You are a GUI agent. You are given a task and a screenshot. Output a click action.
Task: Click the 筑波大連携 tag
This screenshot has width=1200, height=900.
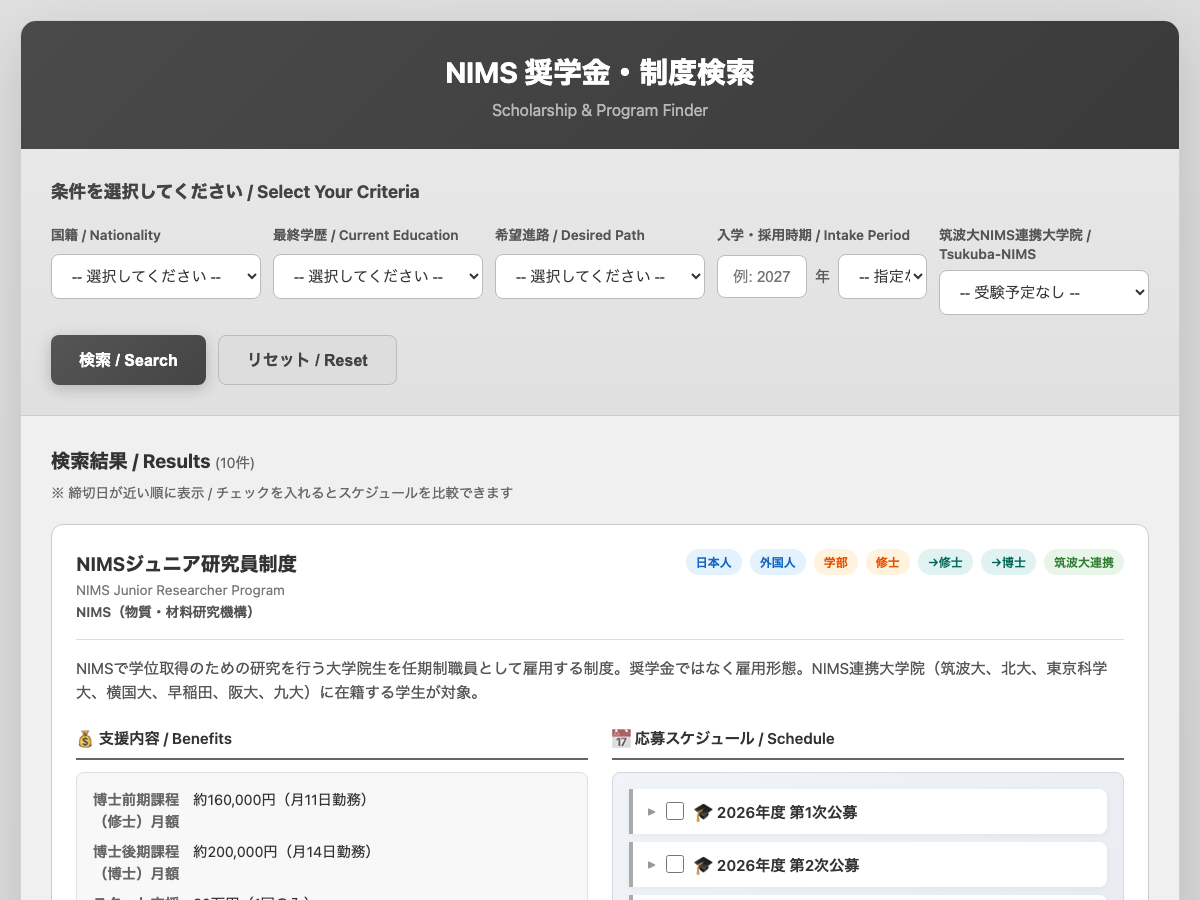1084,563
